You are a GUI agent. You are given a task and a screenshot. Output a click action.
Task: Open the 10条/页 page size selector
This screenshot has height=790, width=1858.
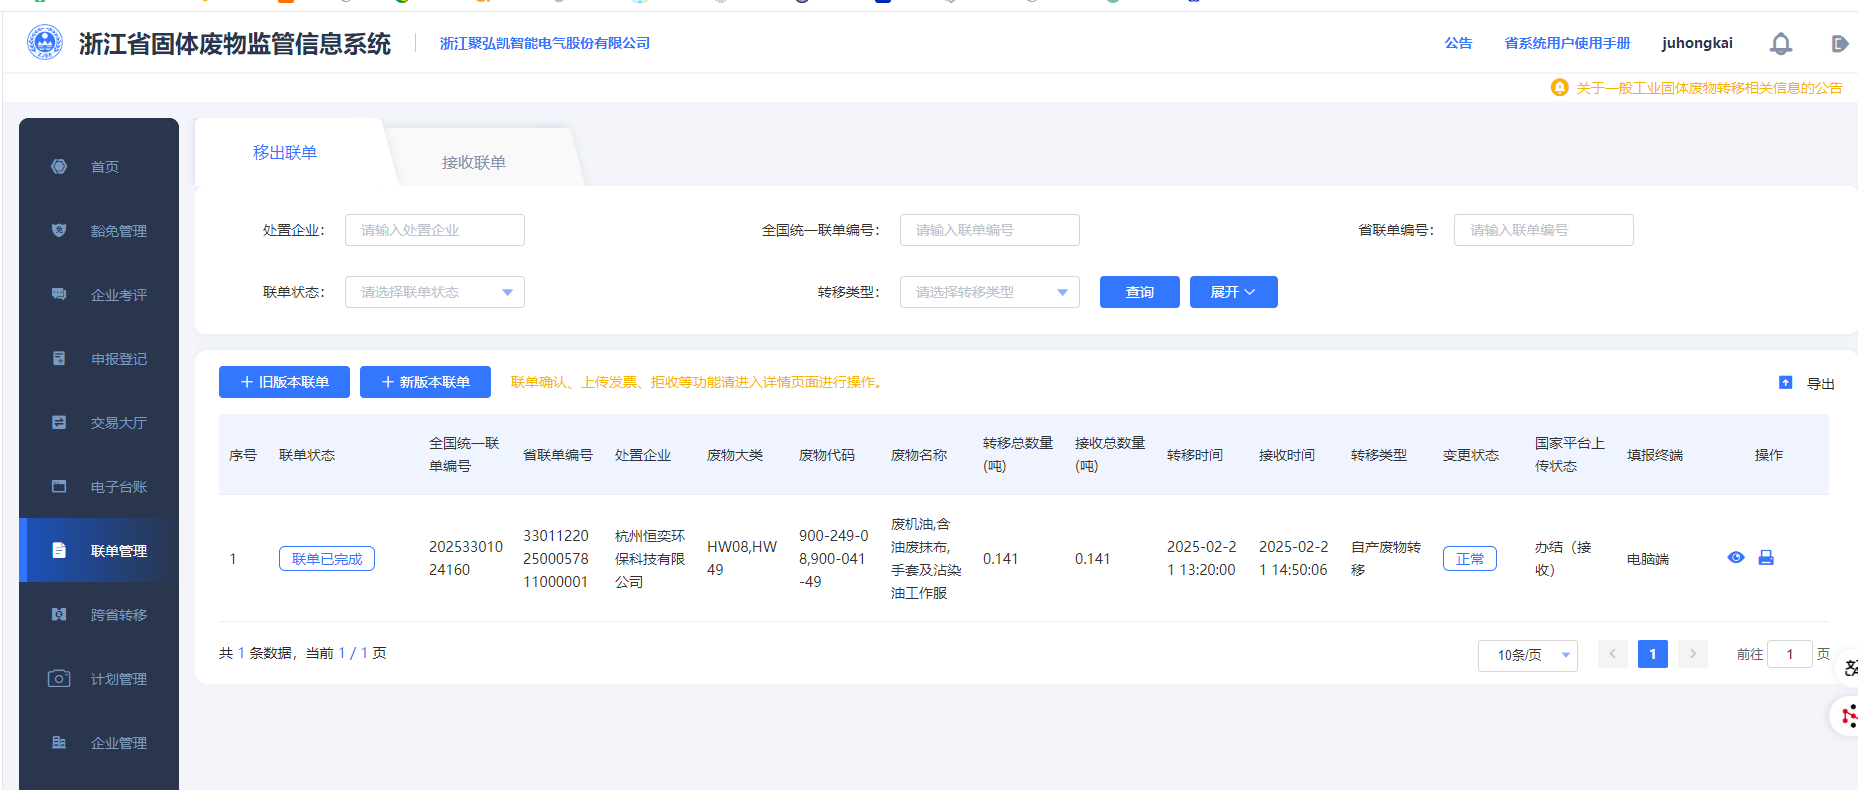click(1527, 655)
